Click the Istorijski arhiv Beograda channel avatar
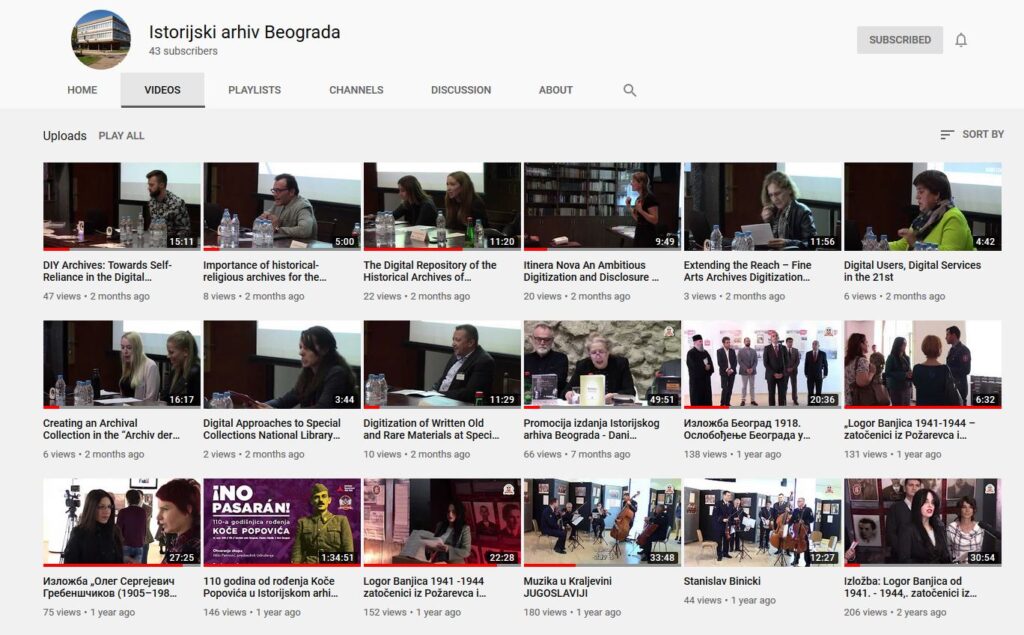Viewport: 1024px width, 635px height. (x=101, y=40)
